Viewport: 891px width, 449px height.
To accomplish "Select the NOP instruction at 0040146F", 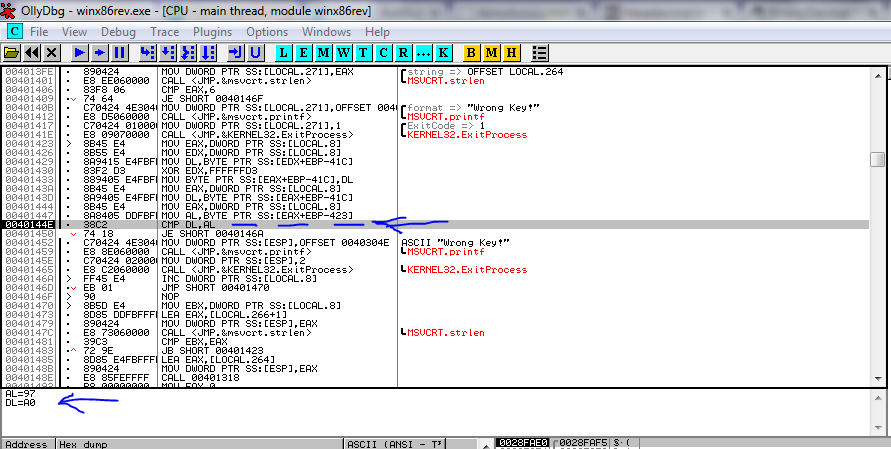I will click(x=170, y=297).
